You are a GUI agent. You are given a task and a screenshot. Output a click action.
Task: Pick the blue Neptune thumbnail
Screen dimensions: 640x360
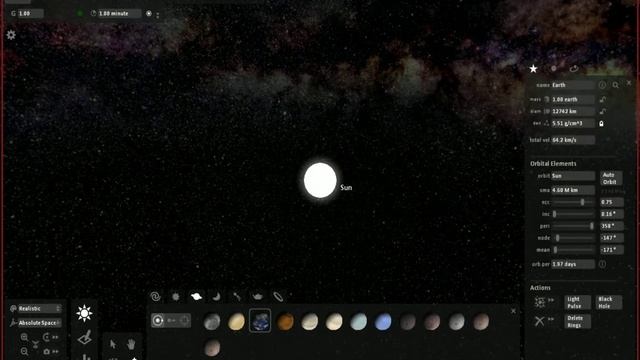[x=383, y=322]
